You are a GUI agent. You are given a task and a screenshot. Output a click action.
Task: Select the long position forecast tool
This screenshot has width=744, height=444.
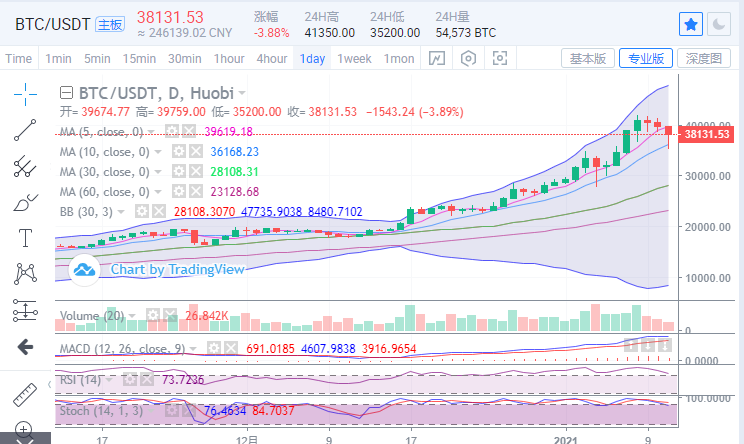click(25, 310)
